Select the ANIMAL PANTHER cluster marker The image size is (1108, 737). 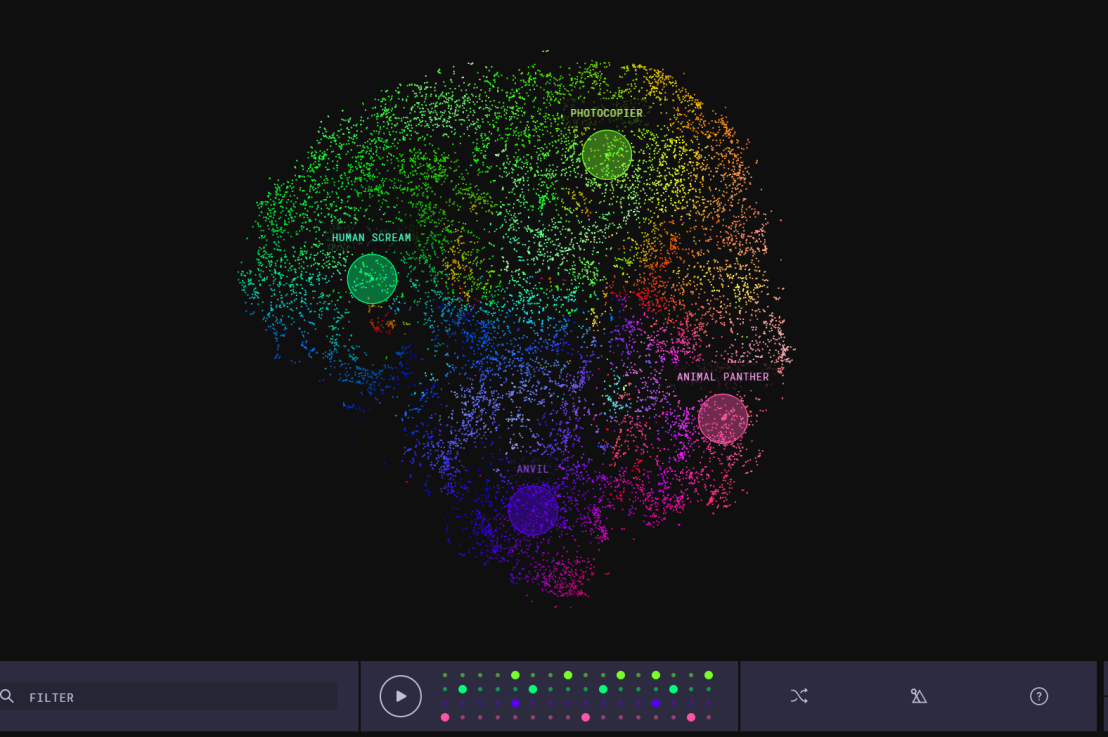coord(723,420)
